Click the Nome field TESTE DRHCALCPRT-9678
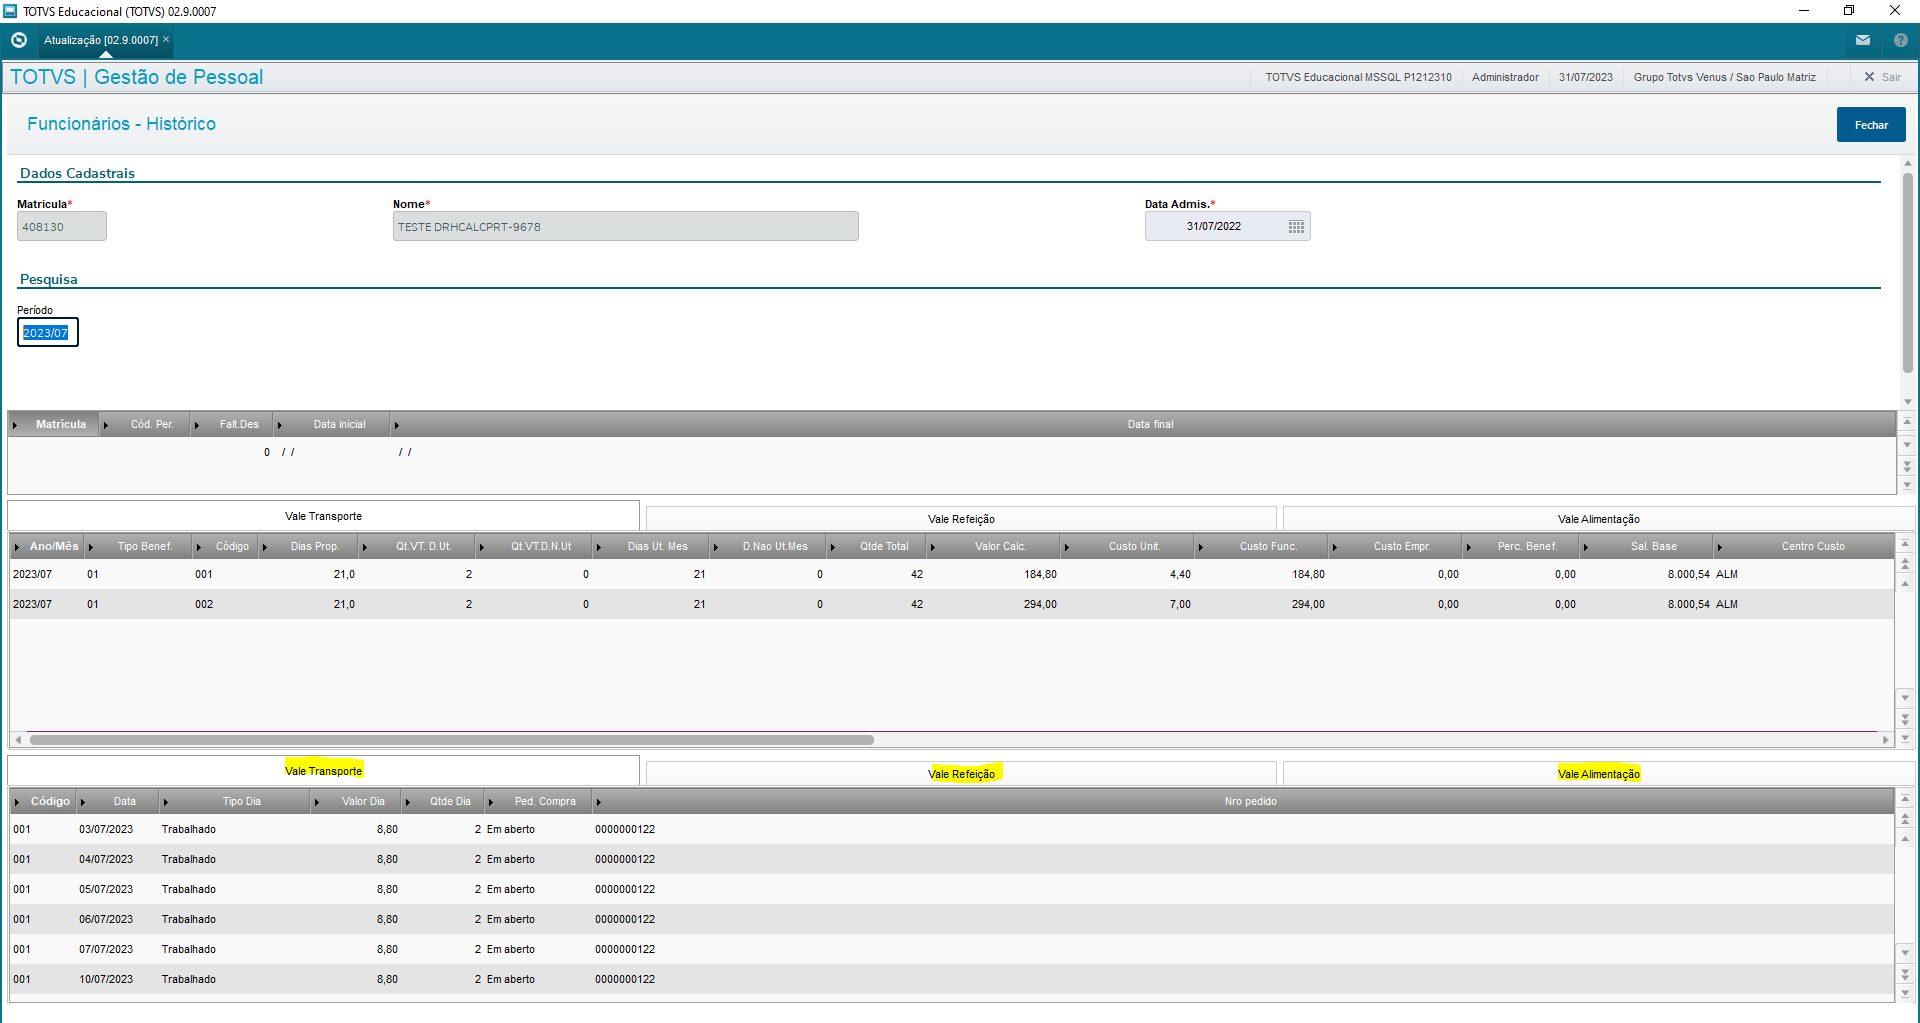The image size is (1920, 1023). (625, 227)
